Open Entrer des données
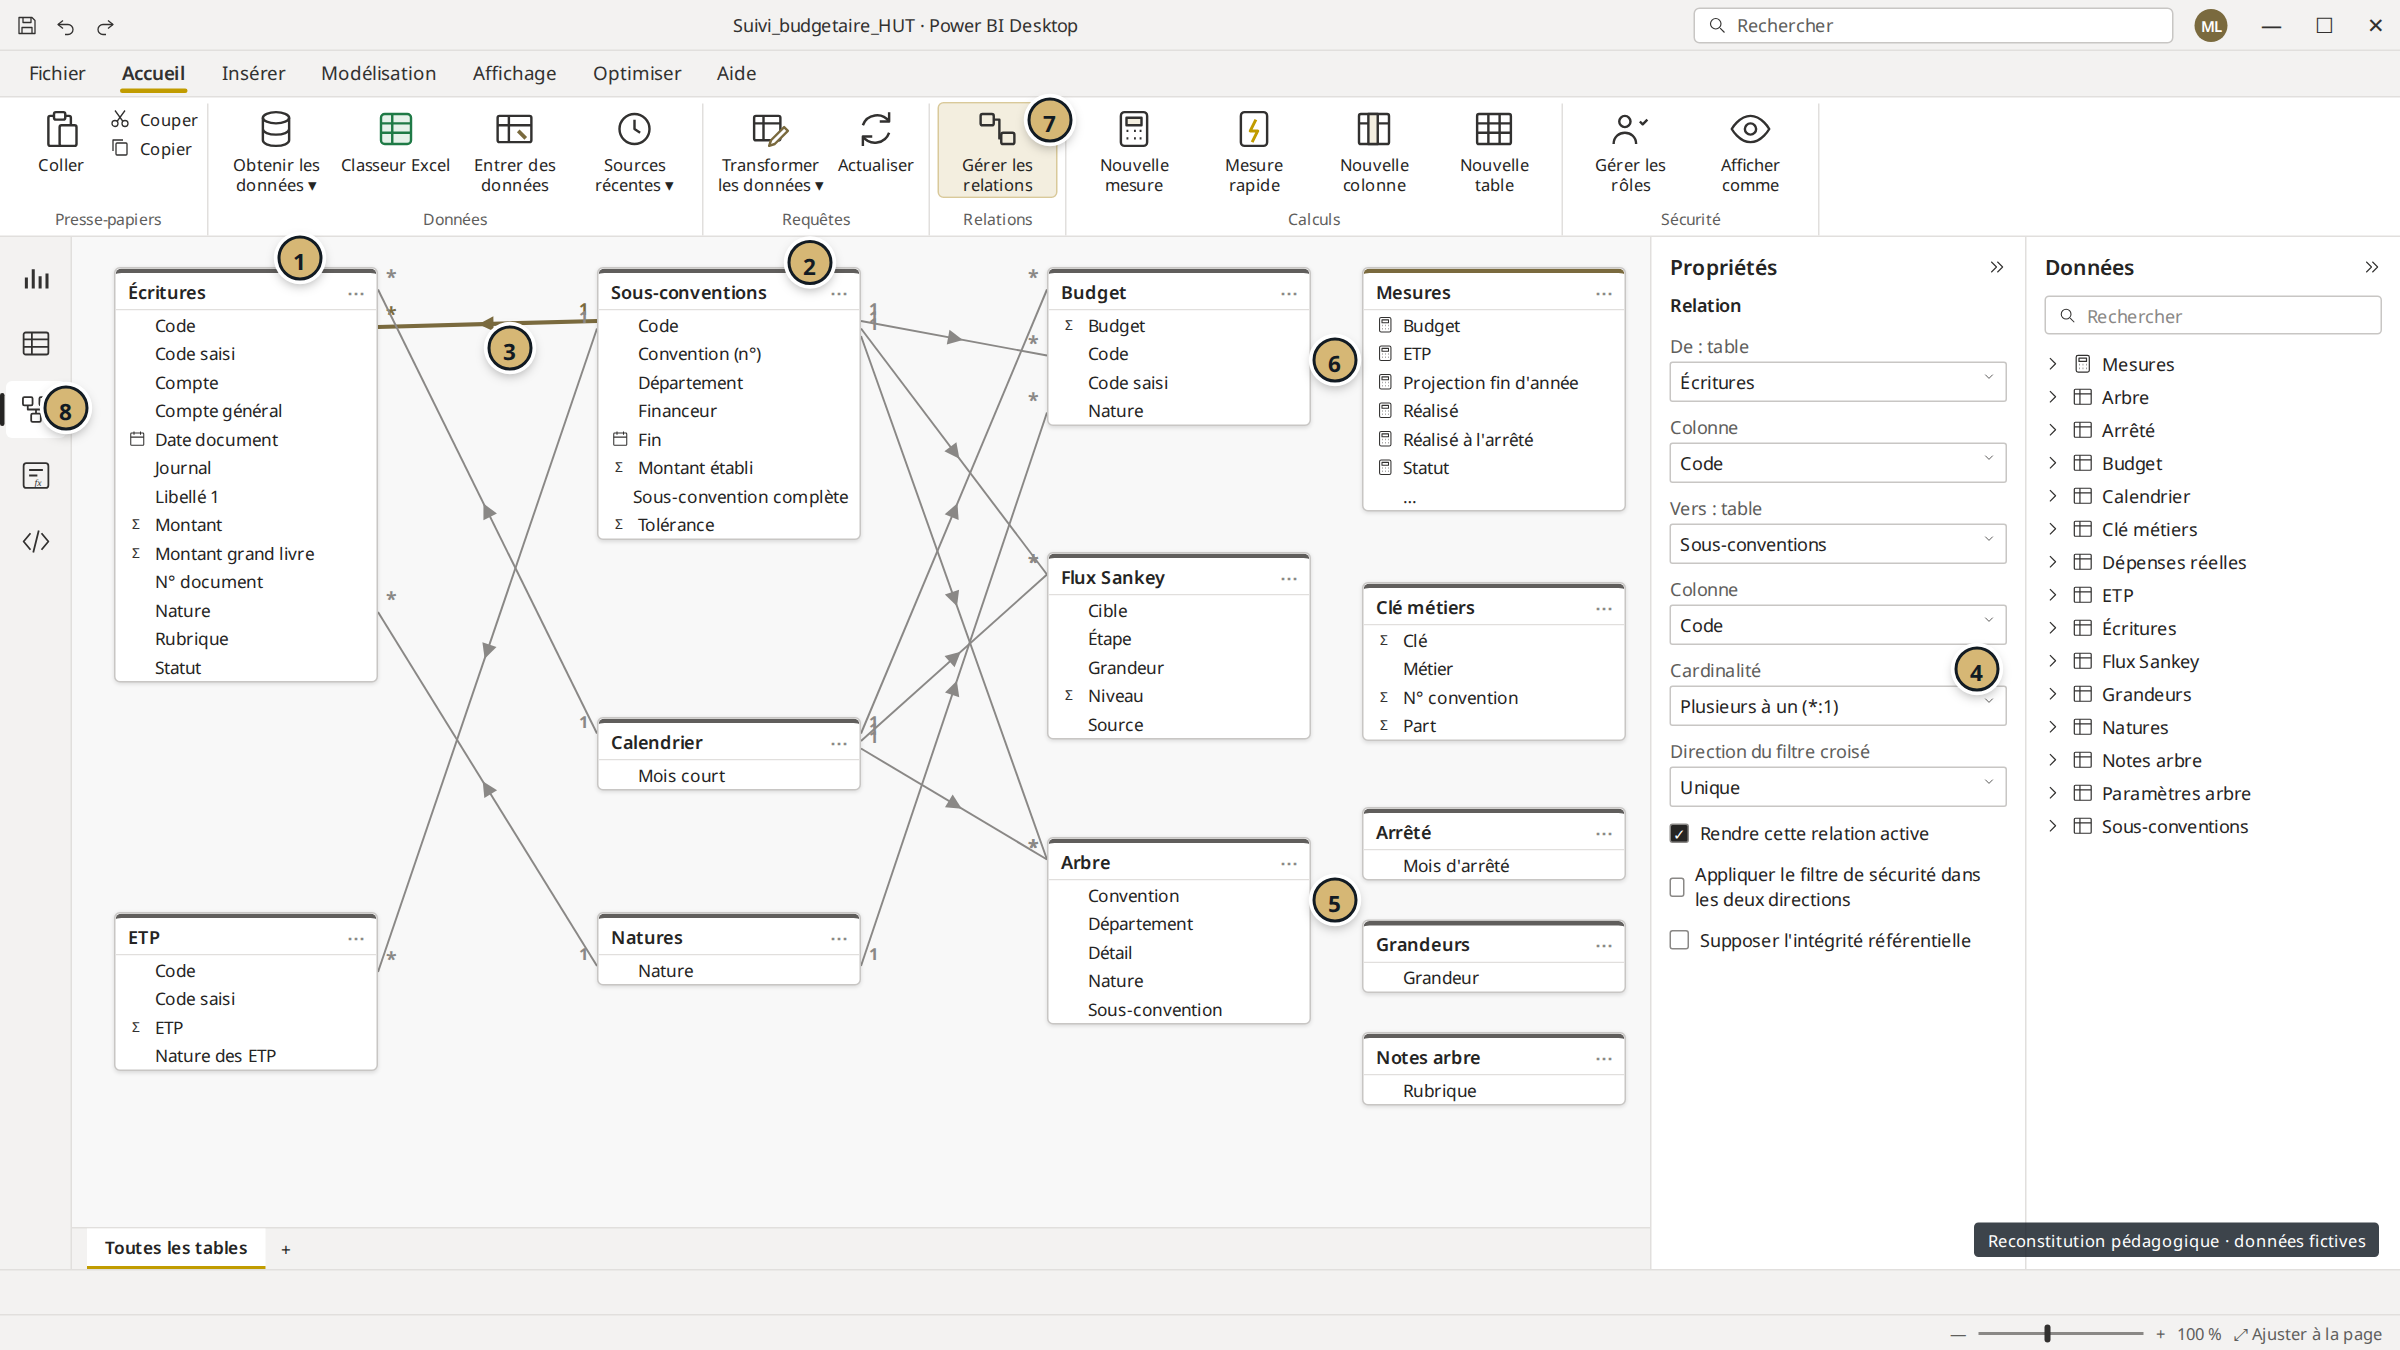 [x=514, y=152]
